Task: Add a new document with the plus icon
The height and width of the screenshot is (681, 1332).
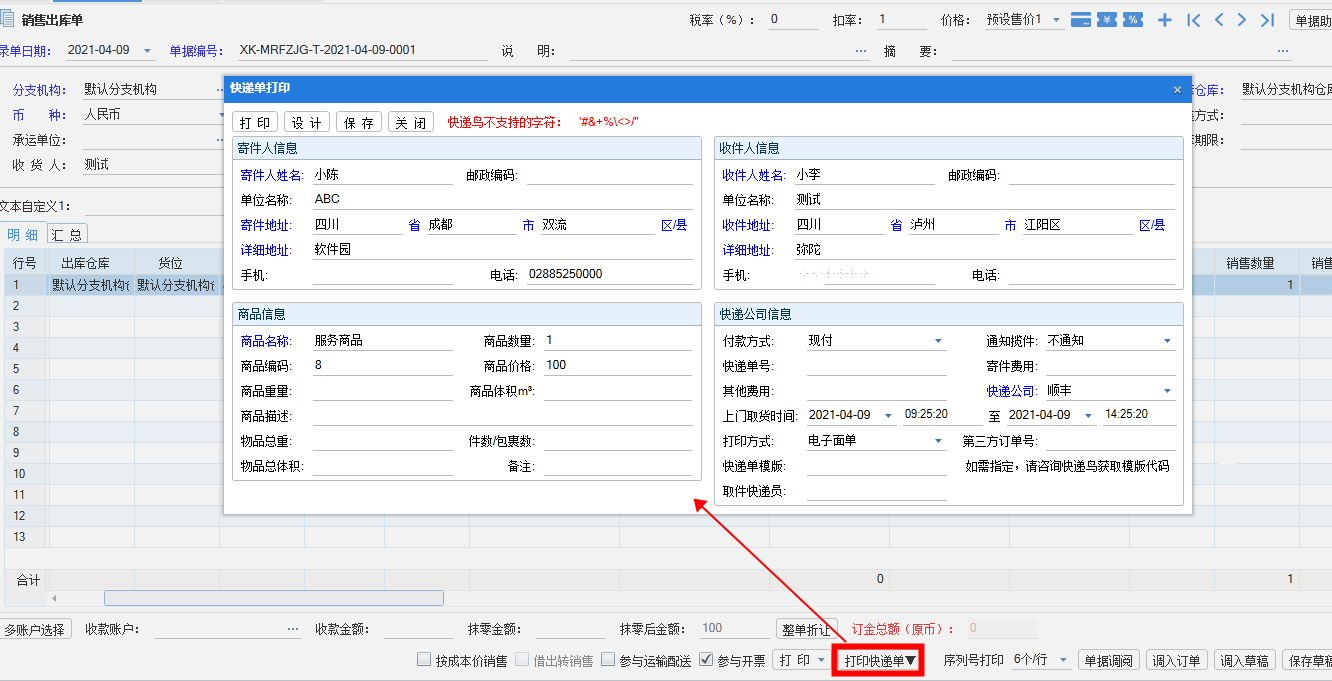Action: [x=1165, y=20]
